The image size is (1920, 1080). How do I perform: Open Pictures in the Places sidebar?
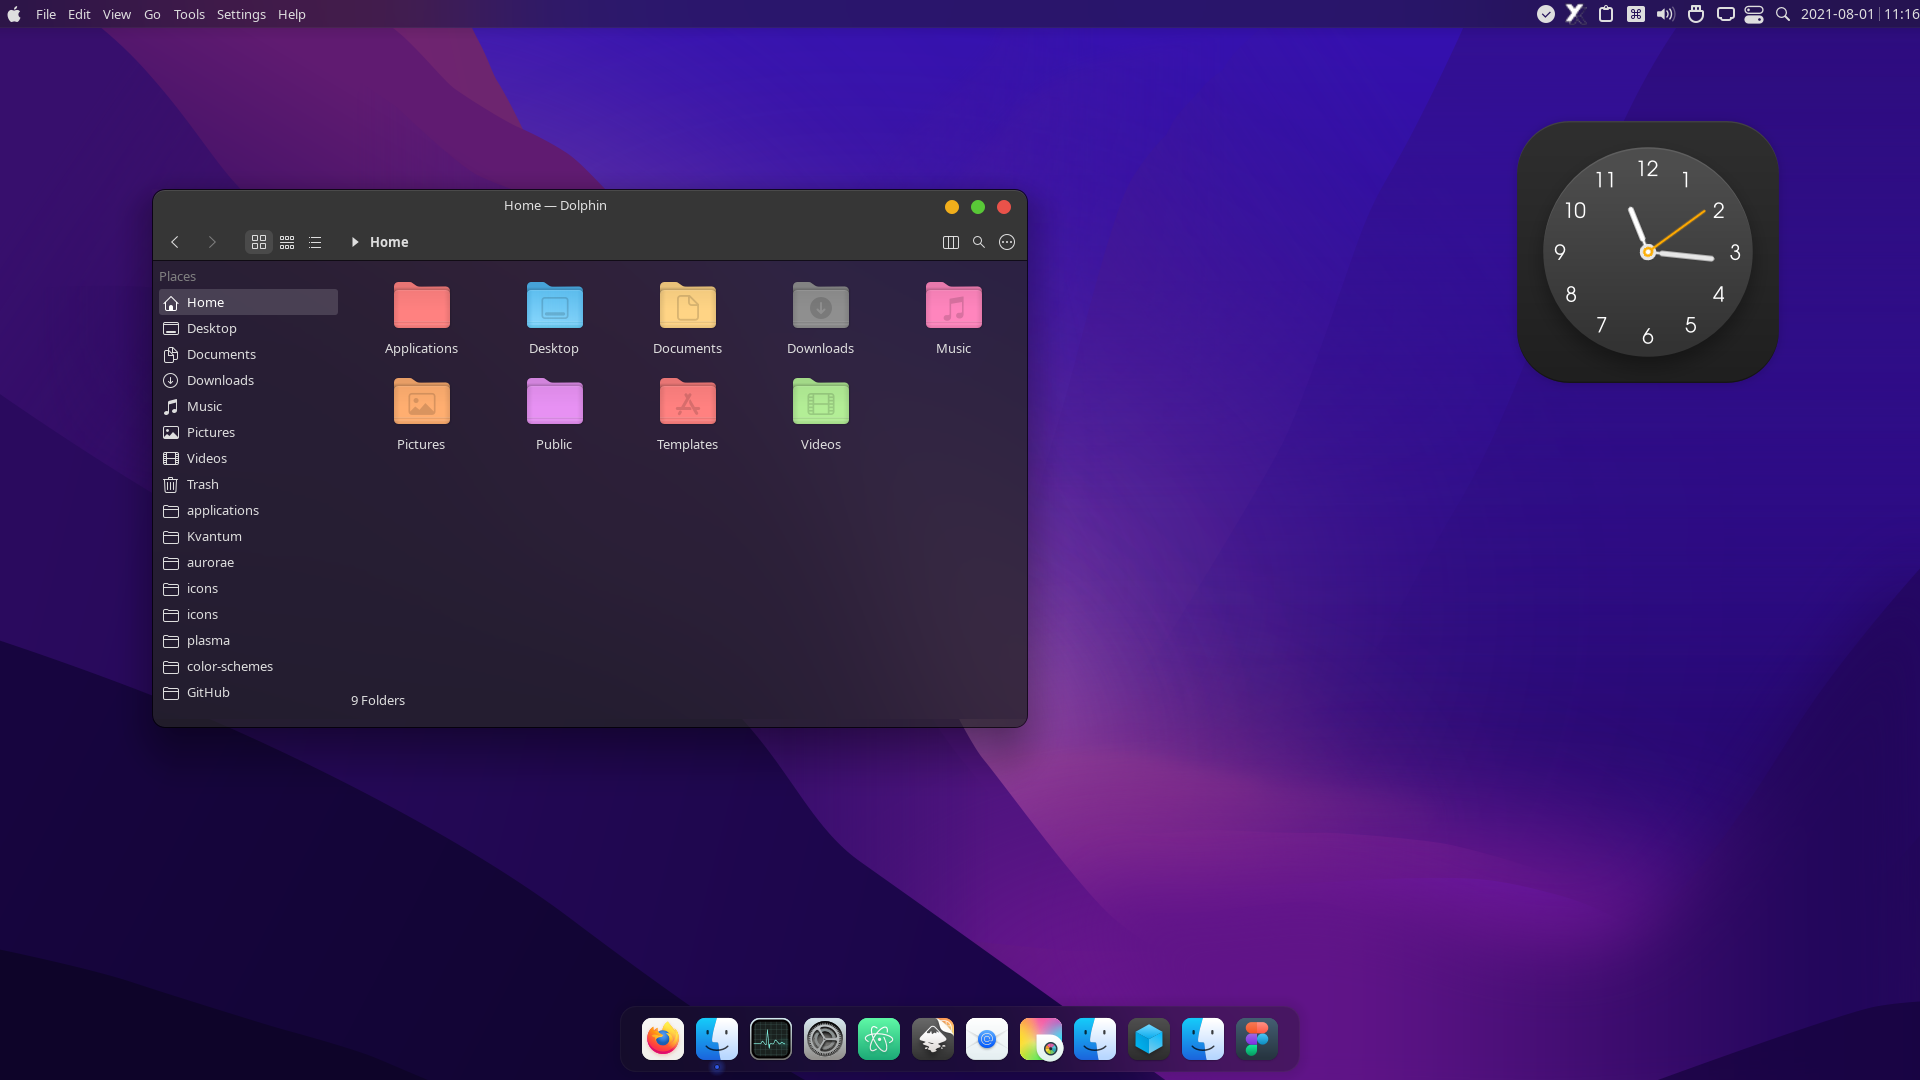point(248,432)
